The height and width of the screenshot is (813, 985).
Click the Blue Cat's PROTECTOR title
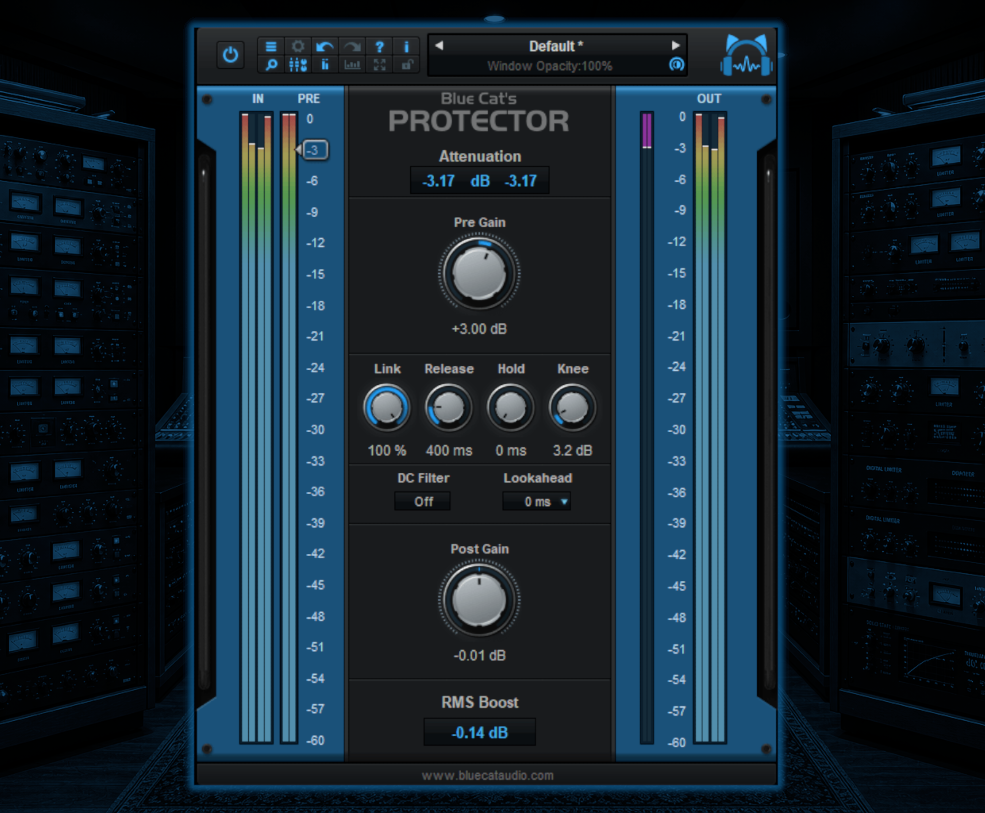pos(479,113)
